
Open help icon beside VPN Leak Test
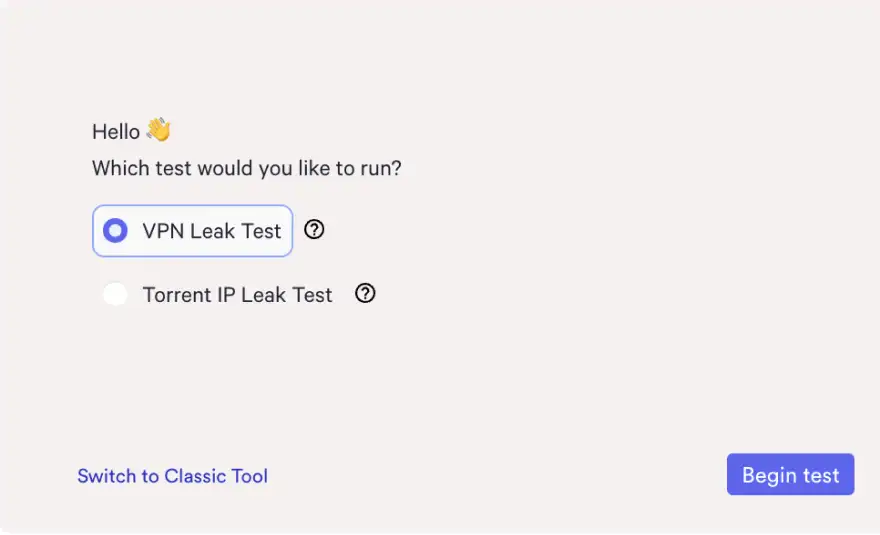(314, 230)
